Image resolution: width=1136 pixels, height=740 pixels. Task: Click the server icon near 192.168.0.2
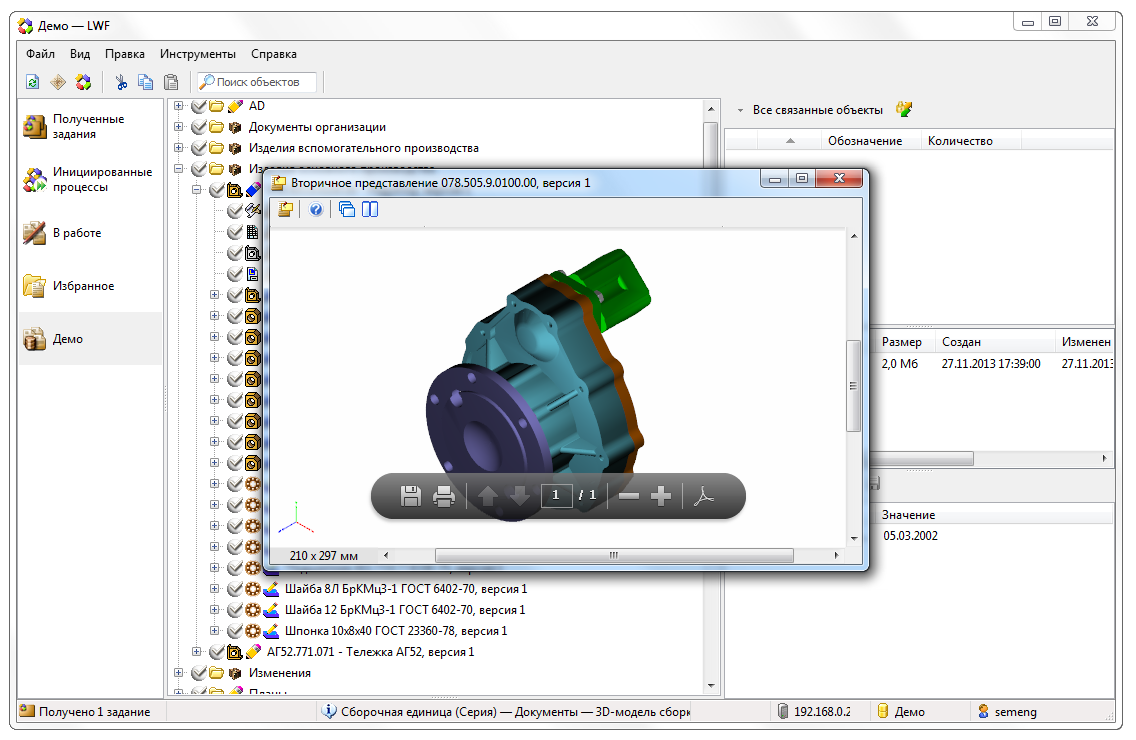(782, 711)
